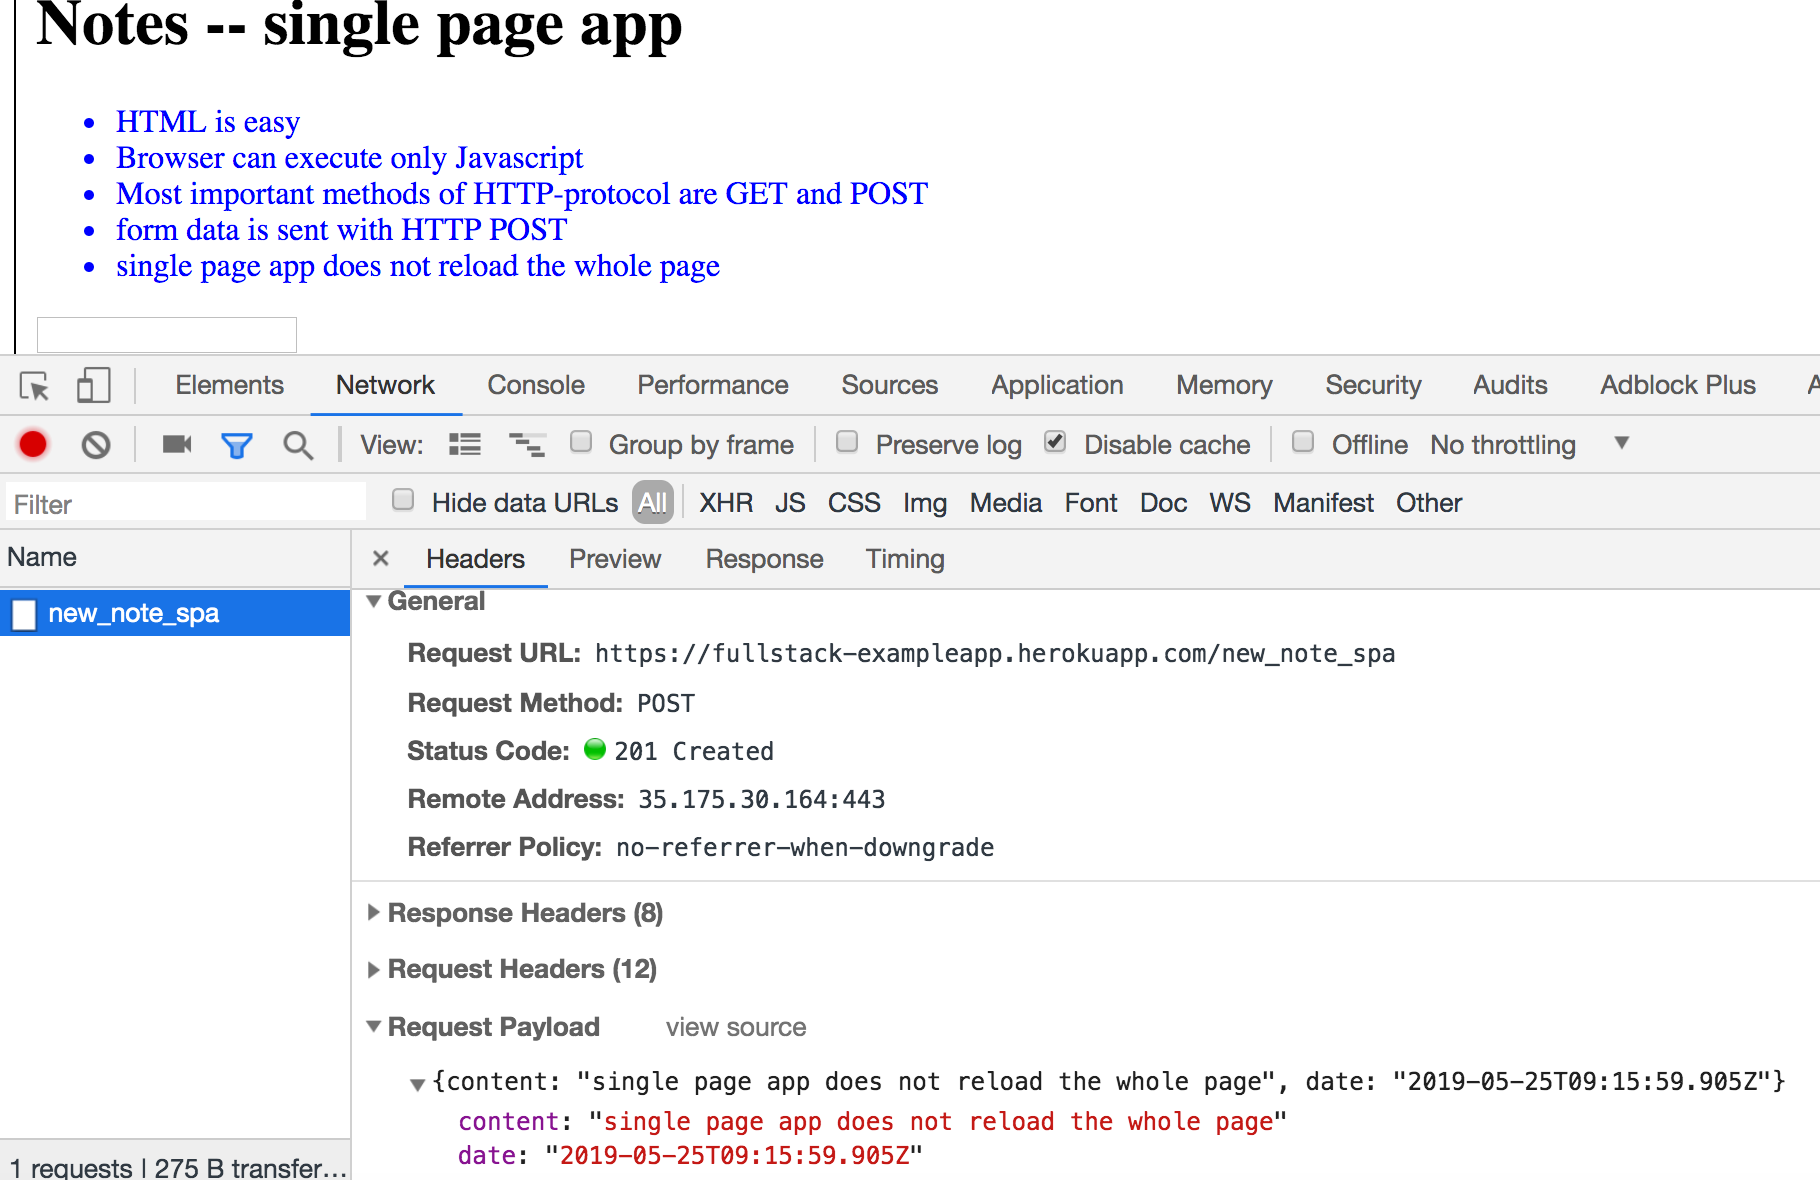
Task: Switch to the Console tab
Action: click(x=536, y=385)
